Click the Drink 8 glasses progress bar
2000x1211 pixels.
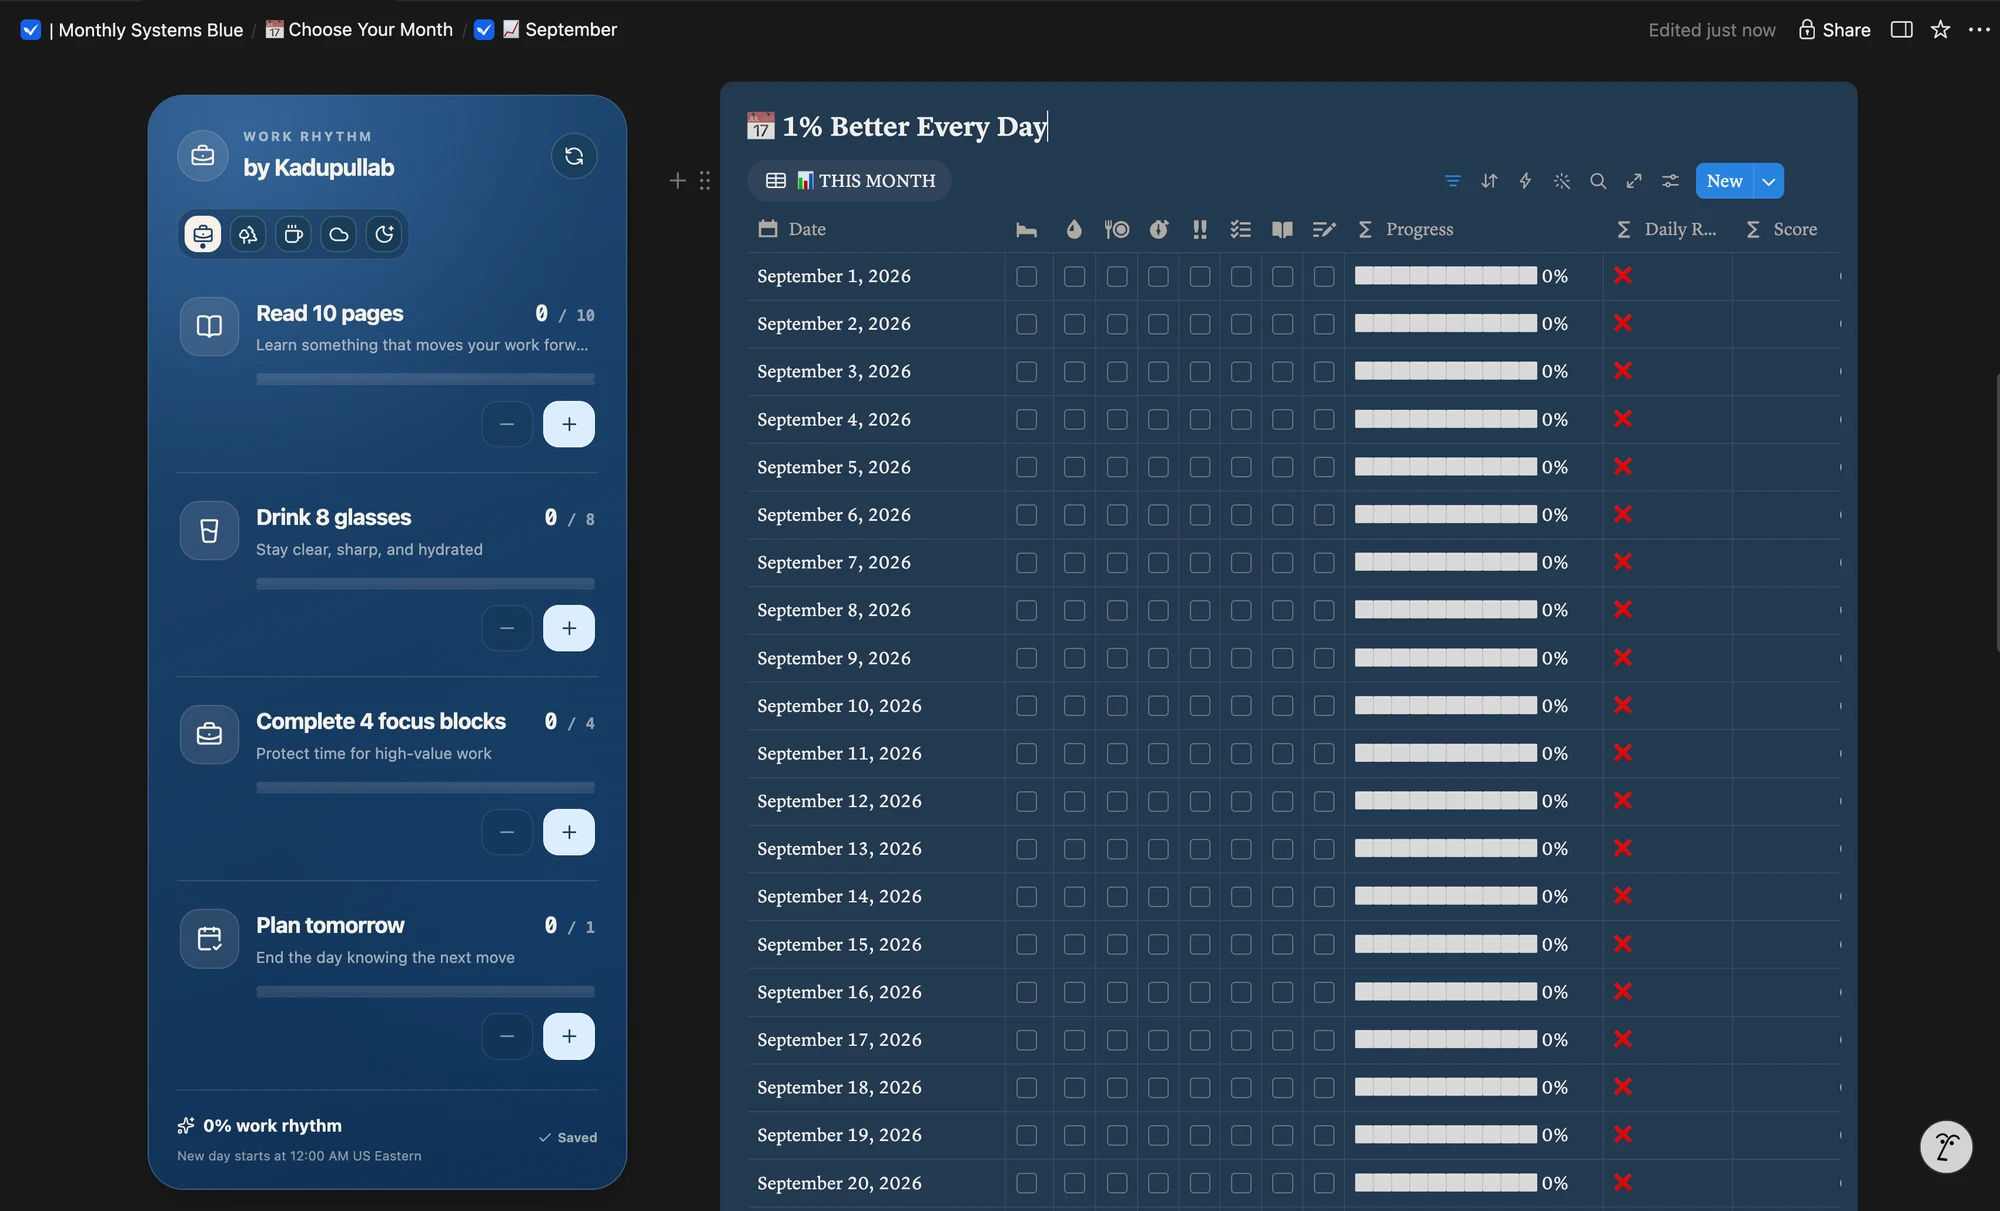tap(425, 583)
